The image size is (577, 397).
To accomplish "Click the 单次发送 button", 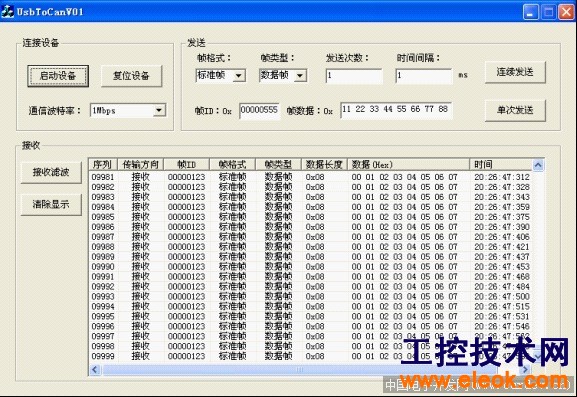I will tap(515, 110).
